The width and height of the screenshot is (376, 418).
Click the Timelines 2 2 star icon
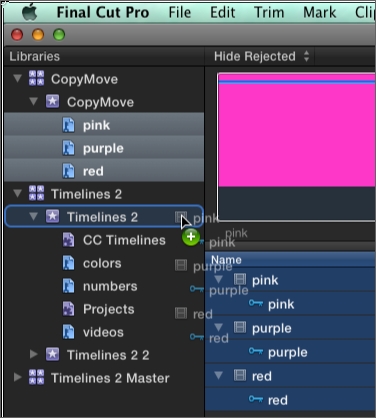point(52,354)
